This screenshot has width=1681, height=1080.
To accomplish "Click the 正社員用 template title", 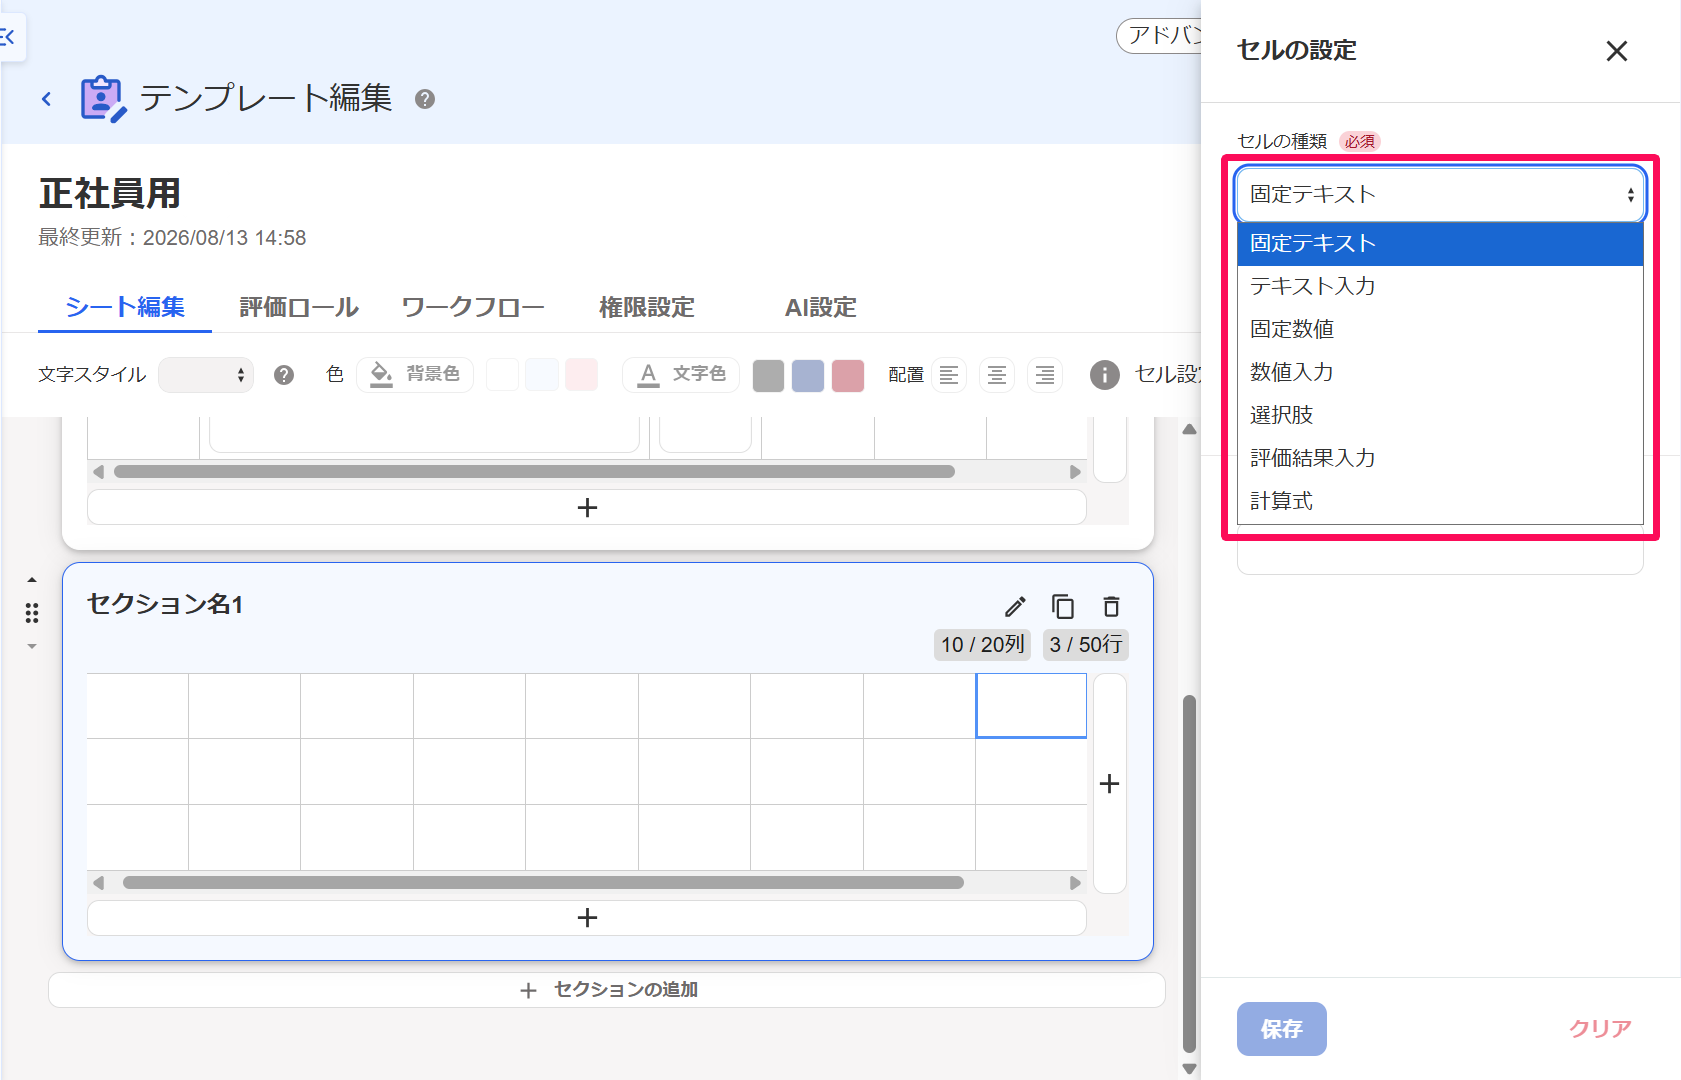I will pyautogui.click(x=110, y=194).
